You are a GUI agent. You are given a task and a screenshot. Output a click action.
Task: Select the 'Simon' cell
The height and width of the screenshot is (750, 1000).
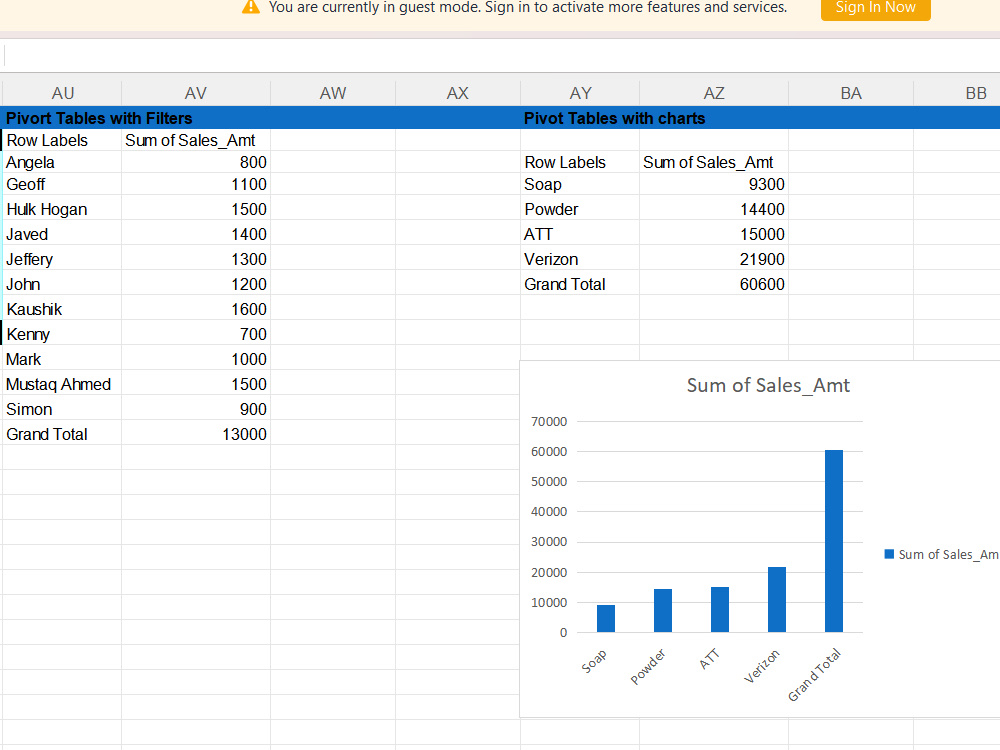point(62,409)
